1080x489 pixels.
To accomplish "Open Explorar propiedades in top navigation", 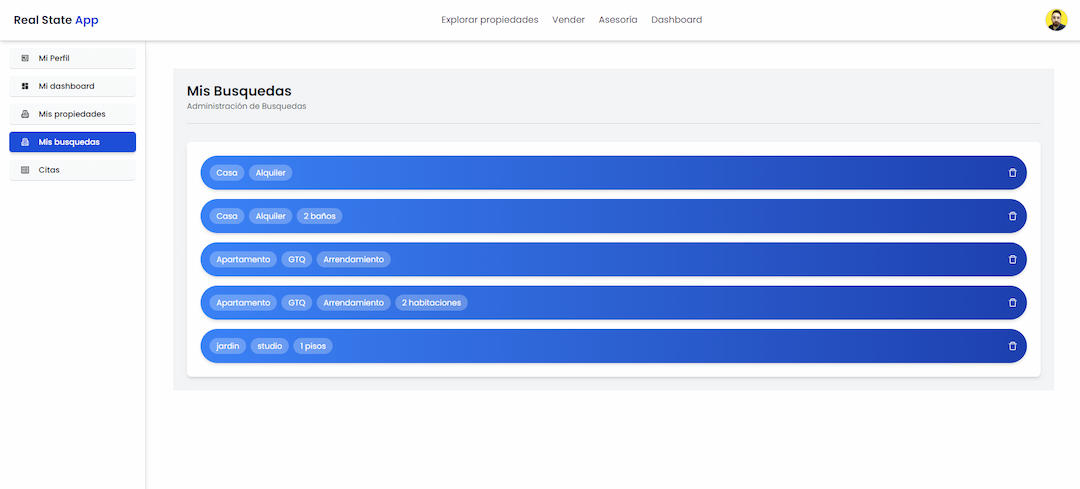I will point(489,20).
